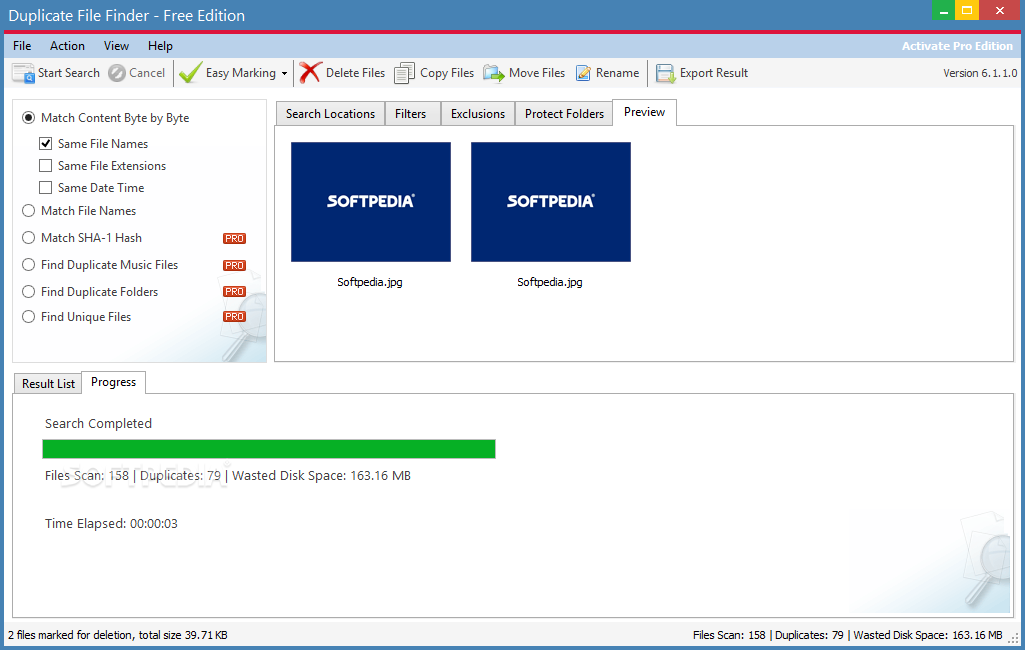This screenshot has height=650, width=1025.
Task: Choose Find Unique Files radio button
Action: (29, 316)
